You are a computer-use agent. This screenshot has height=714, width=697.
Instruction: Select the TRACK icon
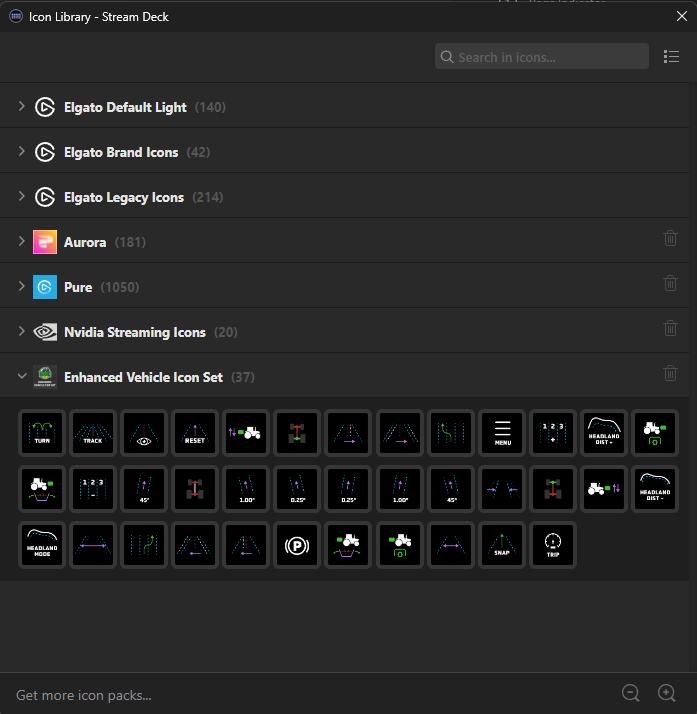tap(93, 433)
